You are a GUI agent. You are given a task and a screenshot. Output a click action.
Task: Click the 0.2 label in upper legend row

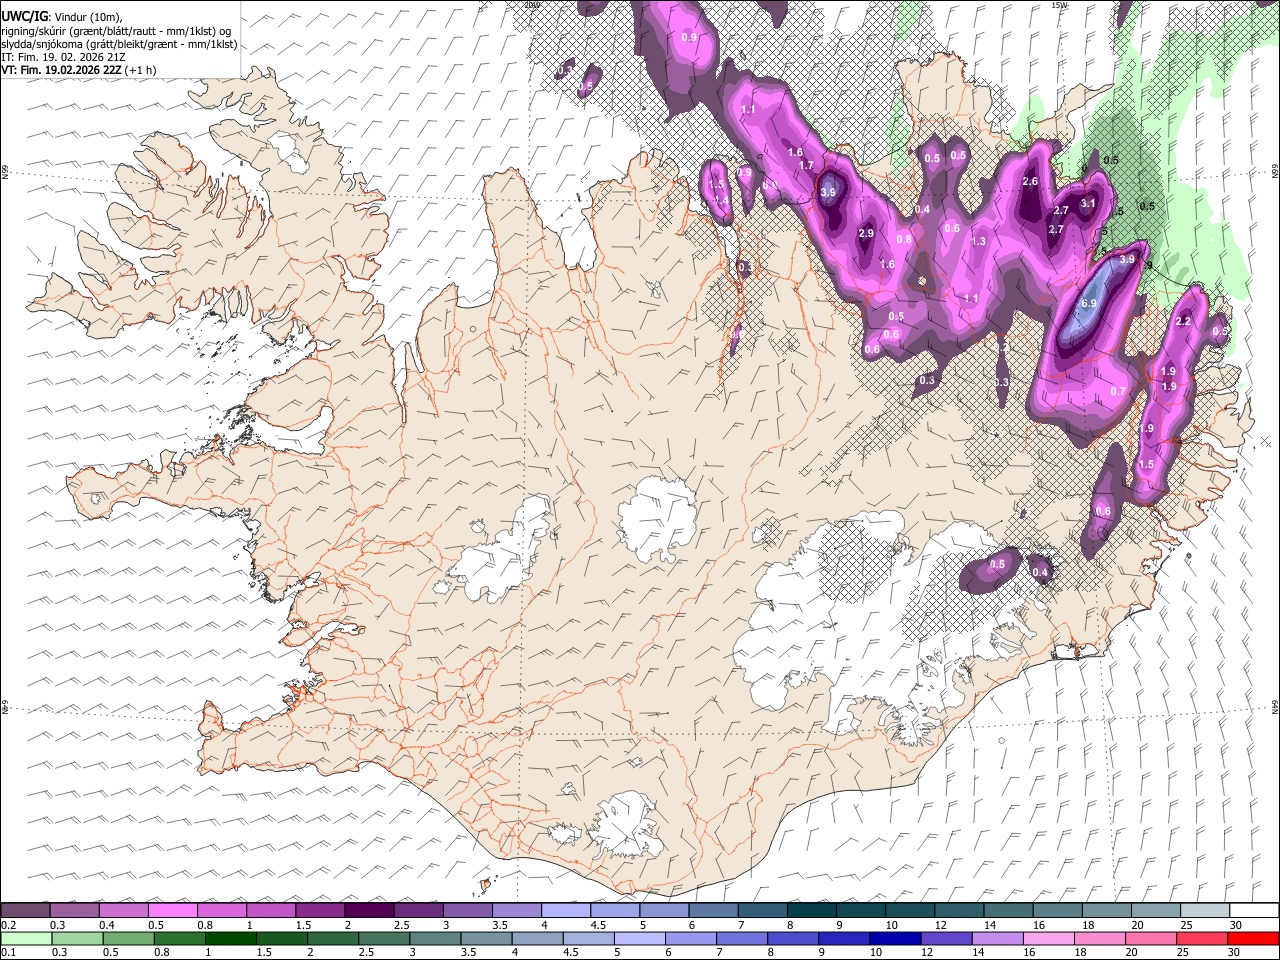[x=7, y=924]
